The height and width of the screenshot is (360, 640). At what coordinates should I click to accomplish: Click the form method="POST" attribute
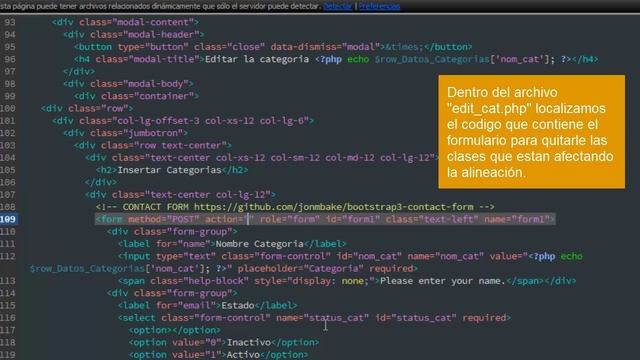(164, 219)
